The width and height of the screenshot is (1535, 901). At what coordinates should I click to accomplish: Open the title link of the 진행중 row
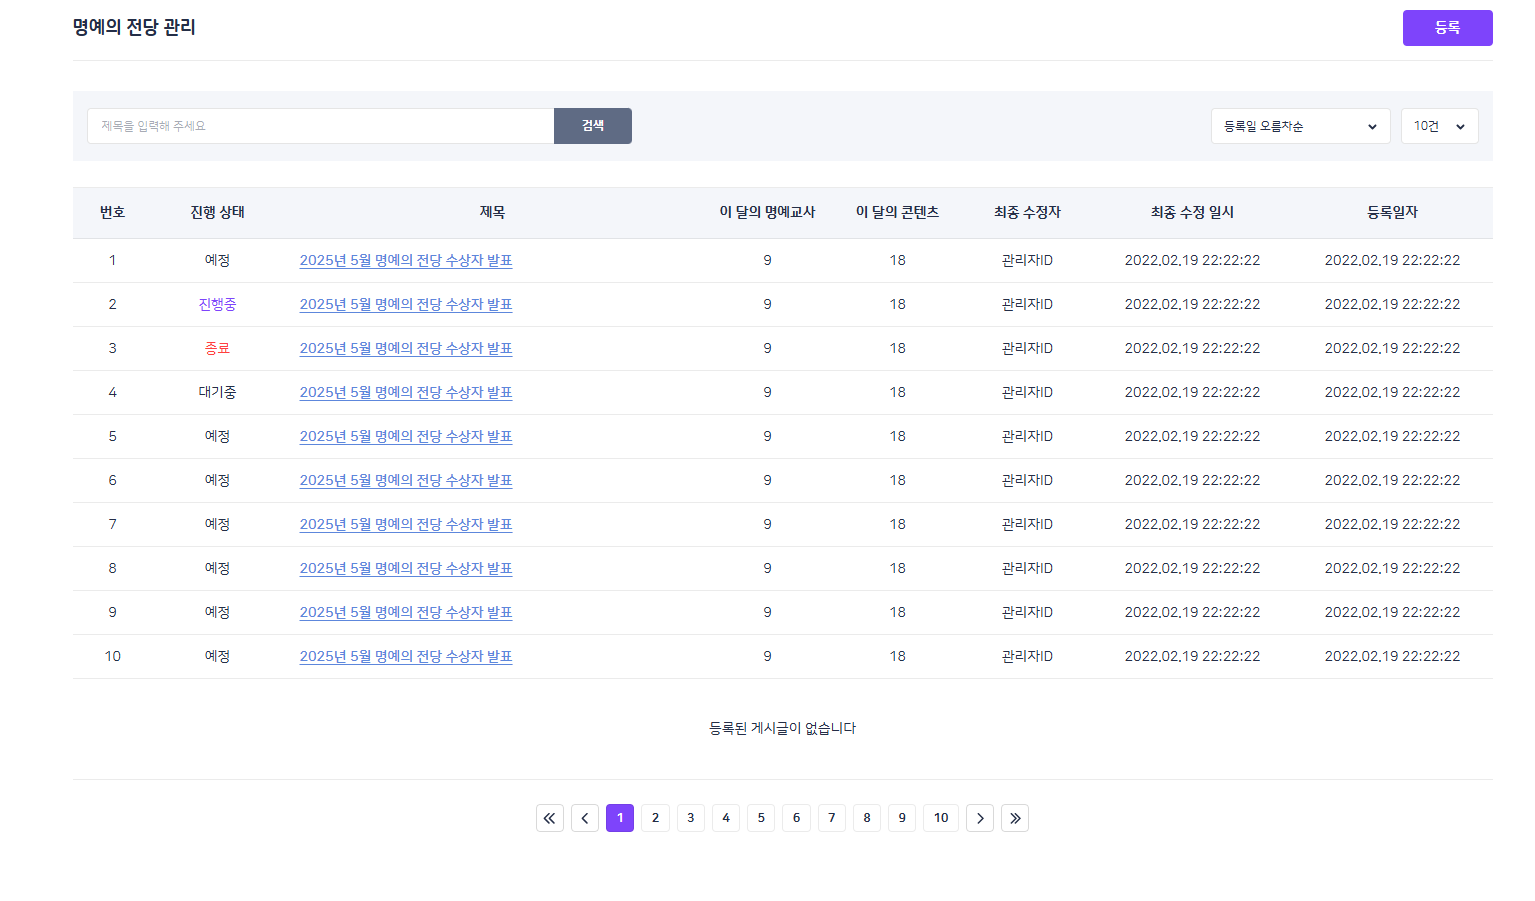(406, 304)
